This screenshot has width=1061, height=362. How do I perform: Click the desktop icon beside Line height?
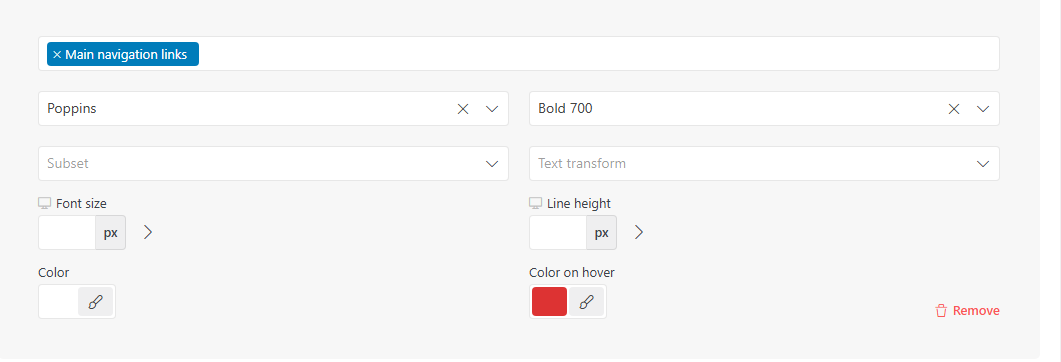(x=535, y=203)
